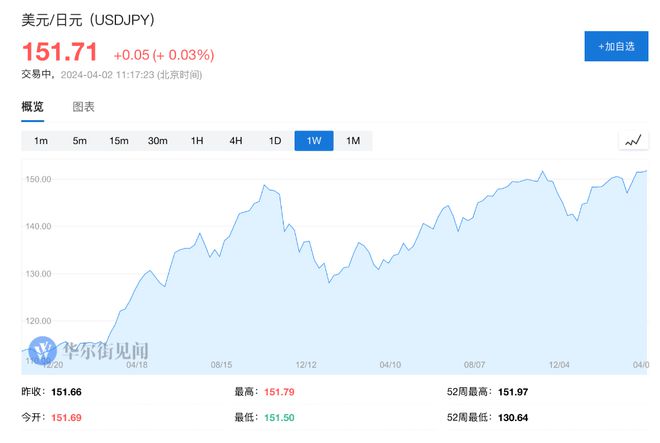
Task: Click the chart peak near 150.00 line
Action: [543, 172]
